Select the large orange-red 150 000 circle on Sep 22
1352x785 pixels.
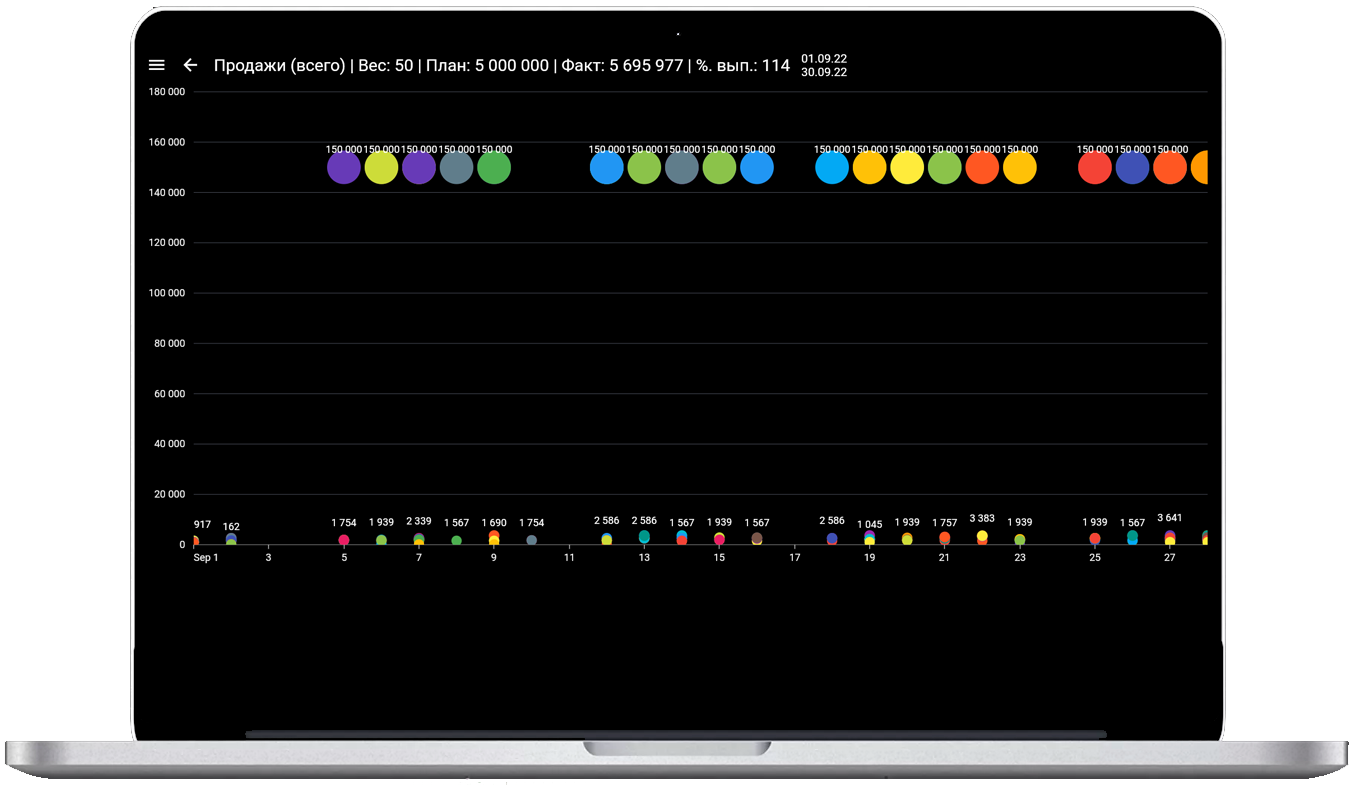(x=982, y=167)
